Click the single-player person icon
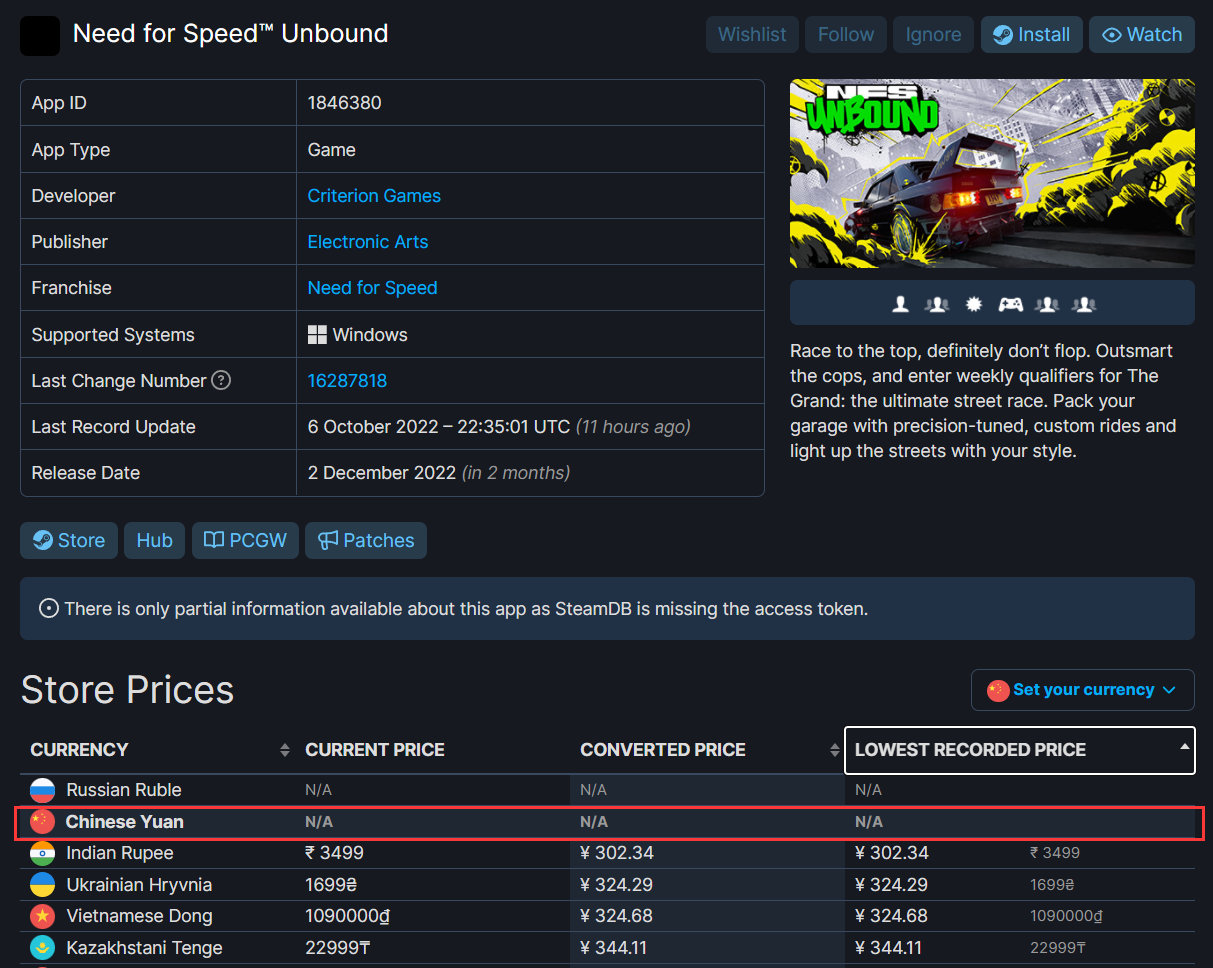1213x968 pixels. tap(900, 304)
